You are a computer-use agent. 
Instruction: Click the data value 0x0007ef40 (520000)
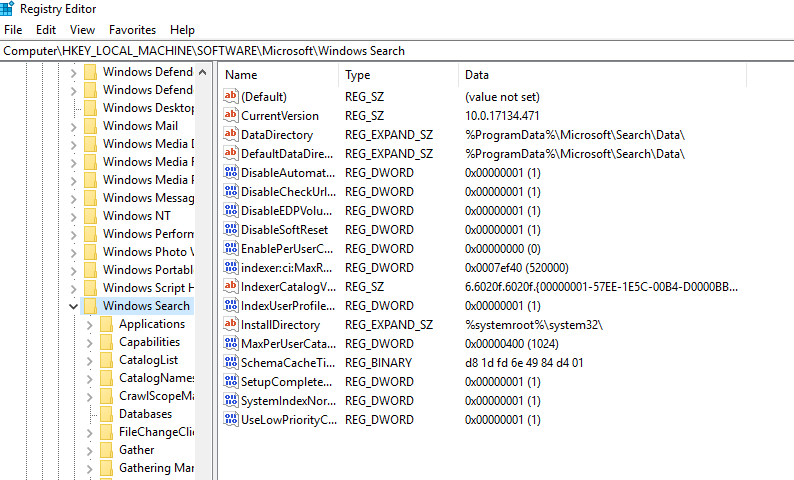pyautogui.click(x=517, y=267)
